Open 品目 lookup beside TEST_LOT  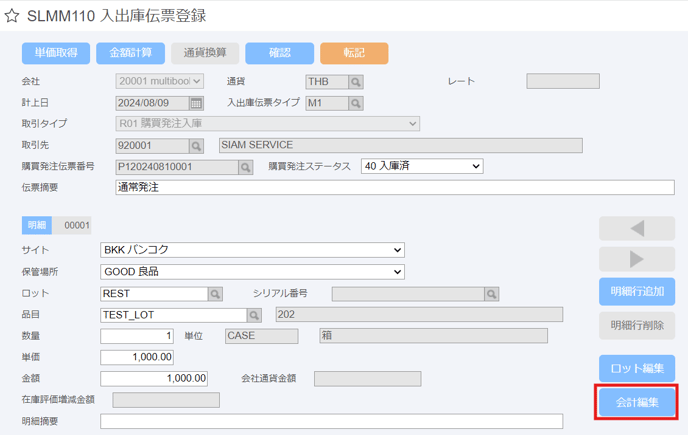click(x=254, y=315)
